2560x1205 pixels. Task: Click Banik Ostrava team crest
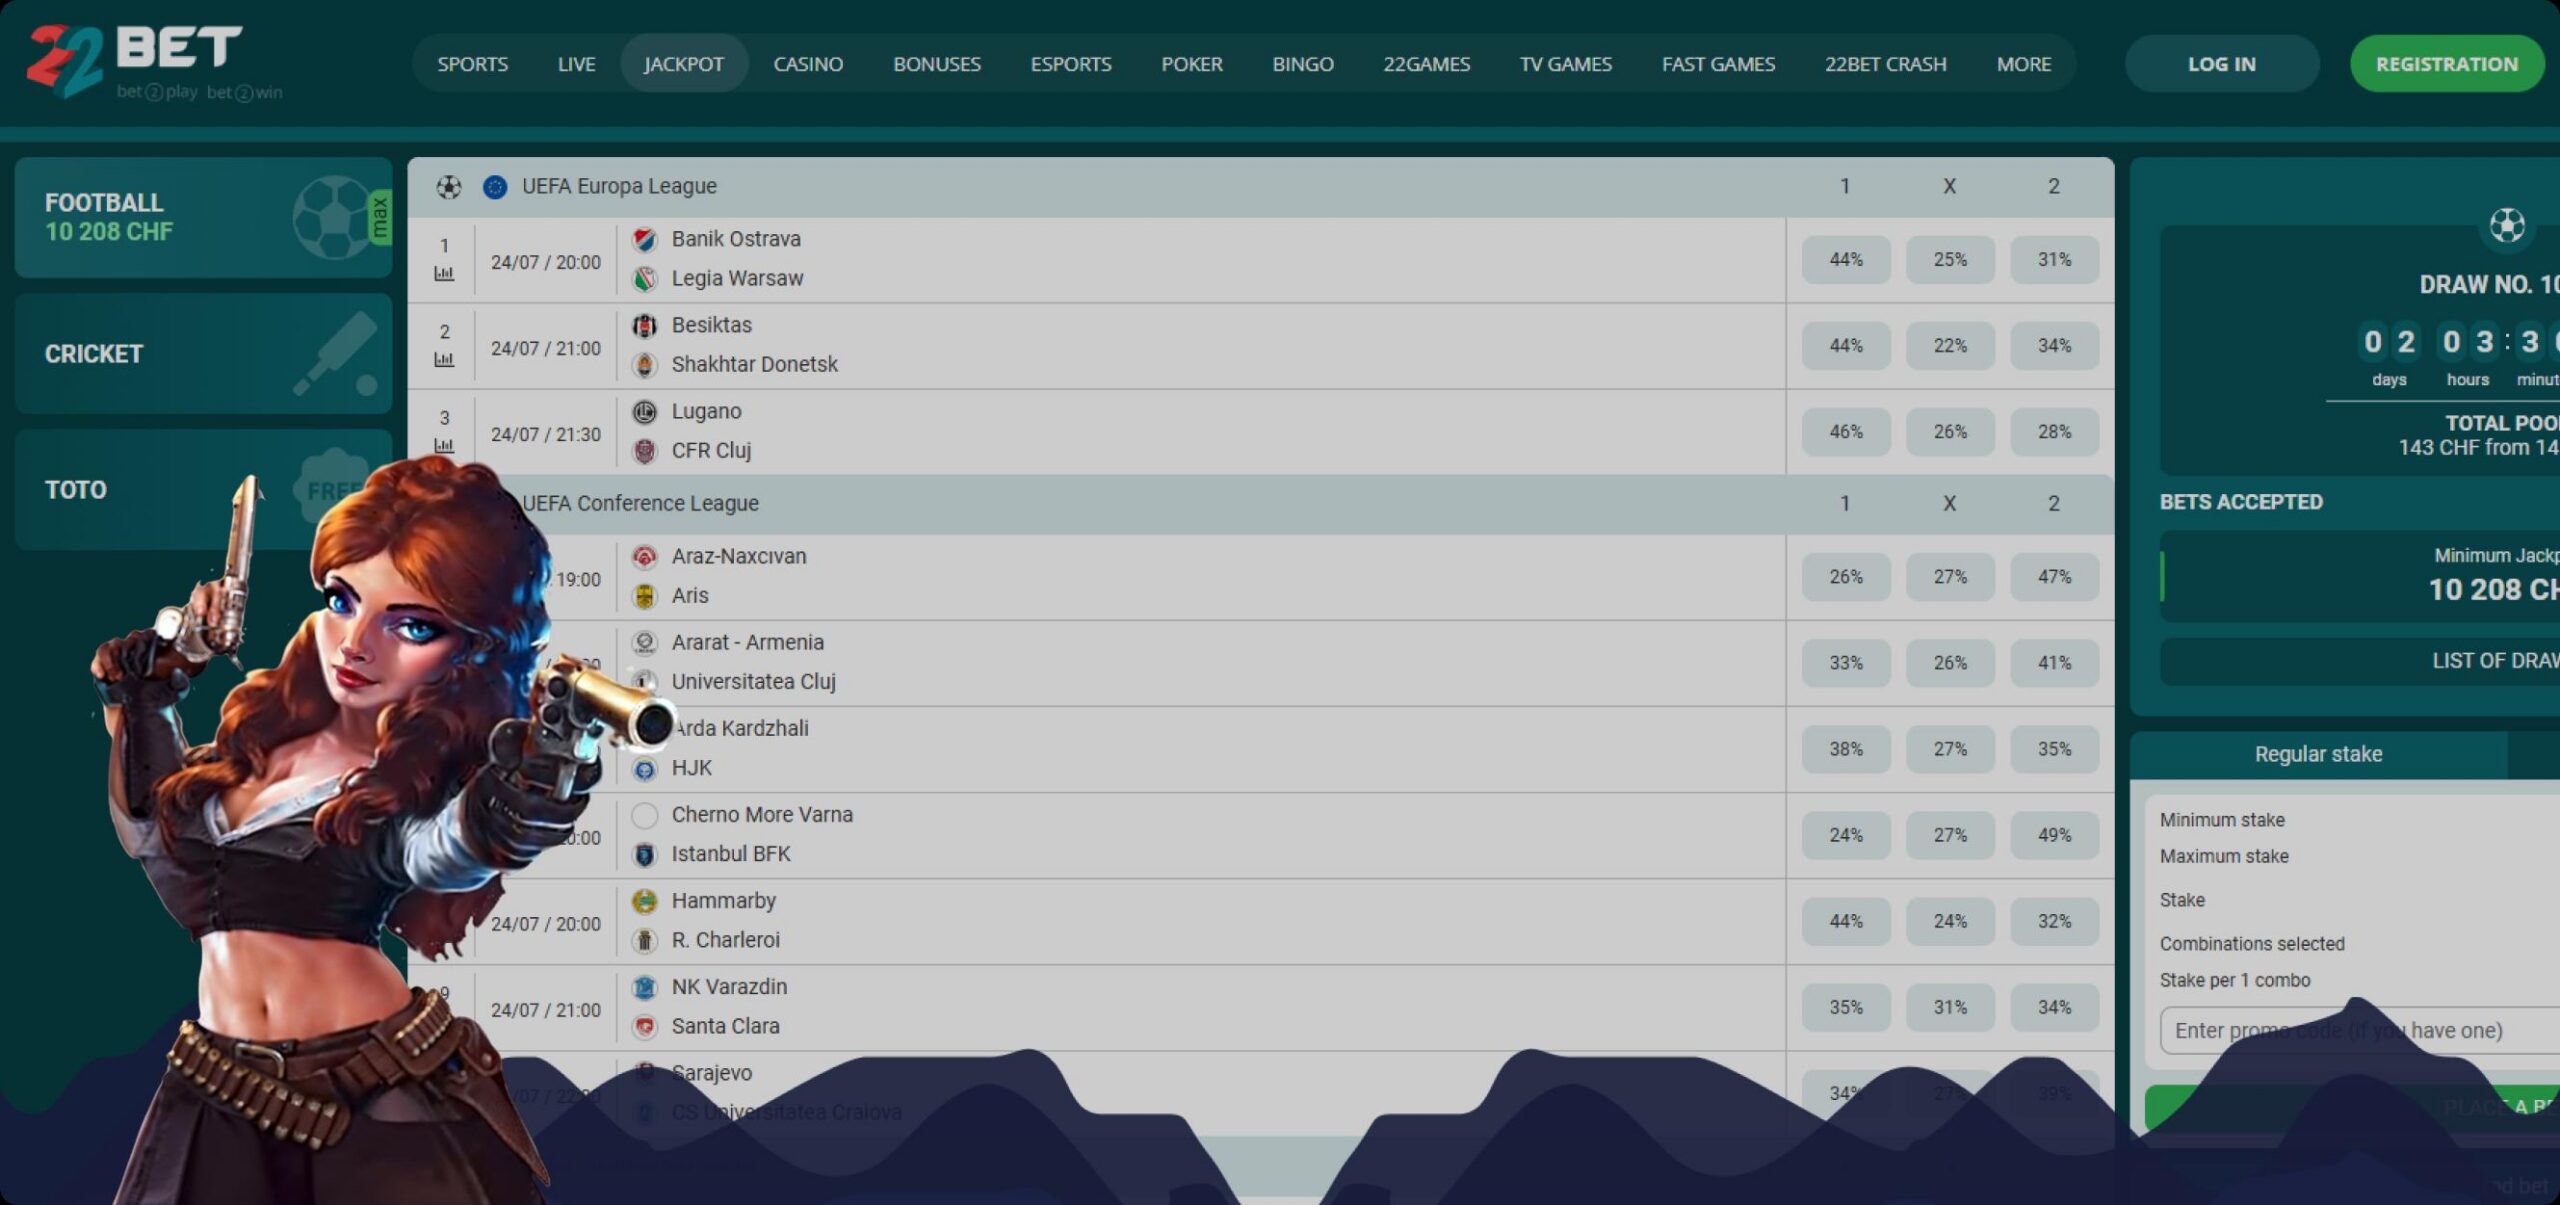[645, 240]
